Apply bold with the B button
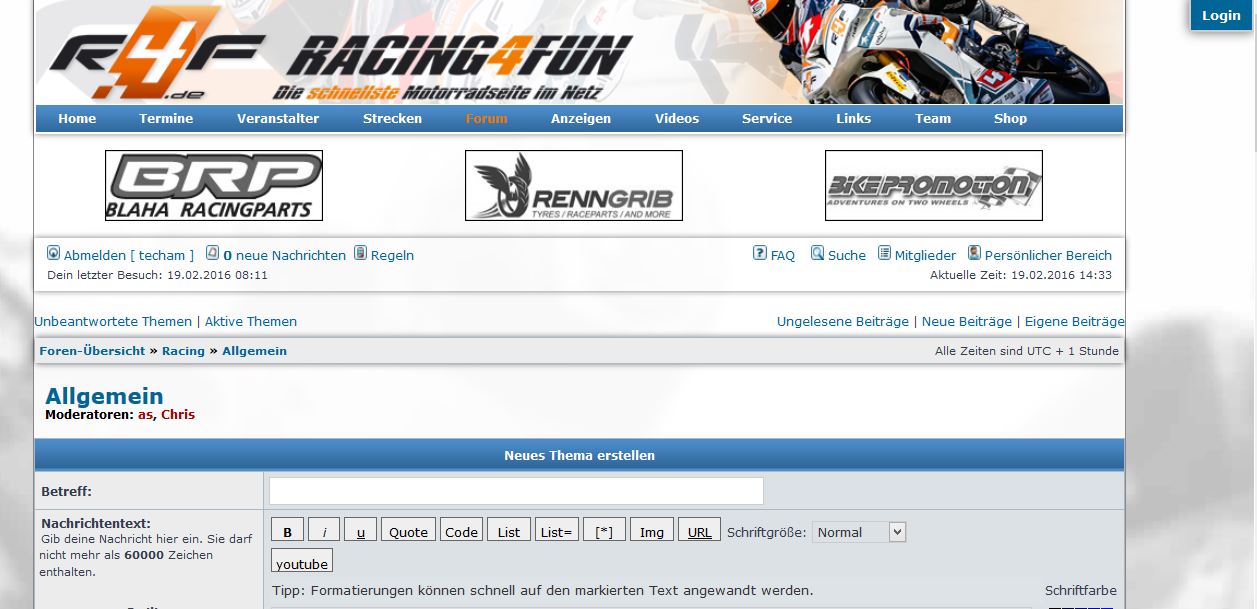This screenshot has width=1257, height=609. (x=288, y=532)
